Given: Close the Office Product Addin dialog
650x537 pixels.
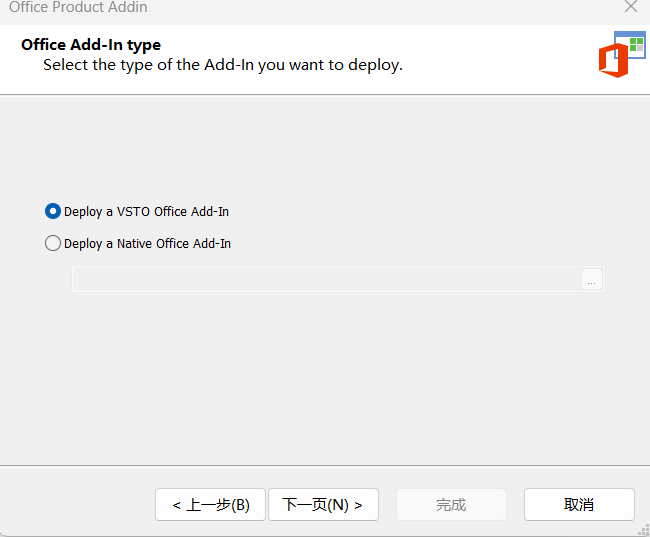Looking at the screenshot, I should tap(630, 7).
